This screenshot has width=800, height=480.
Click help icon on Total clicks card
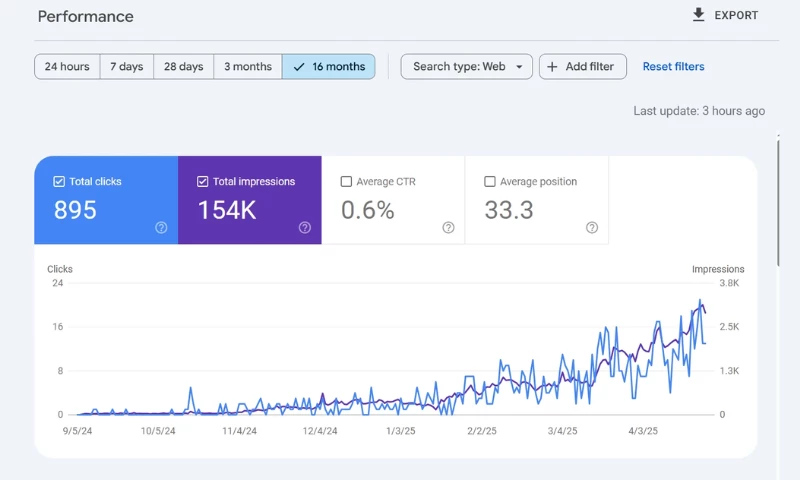pyautogui.click(x=161, y=227)
